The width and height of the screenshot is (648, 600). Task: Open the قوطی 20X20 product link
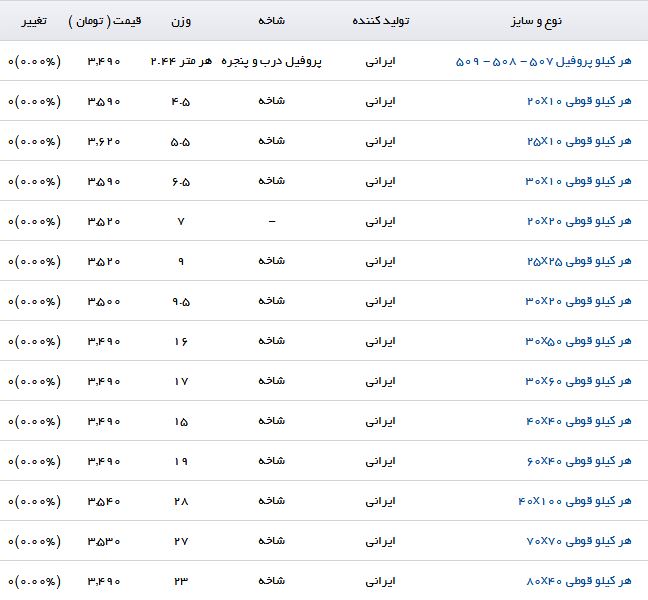point(579,221)
